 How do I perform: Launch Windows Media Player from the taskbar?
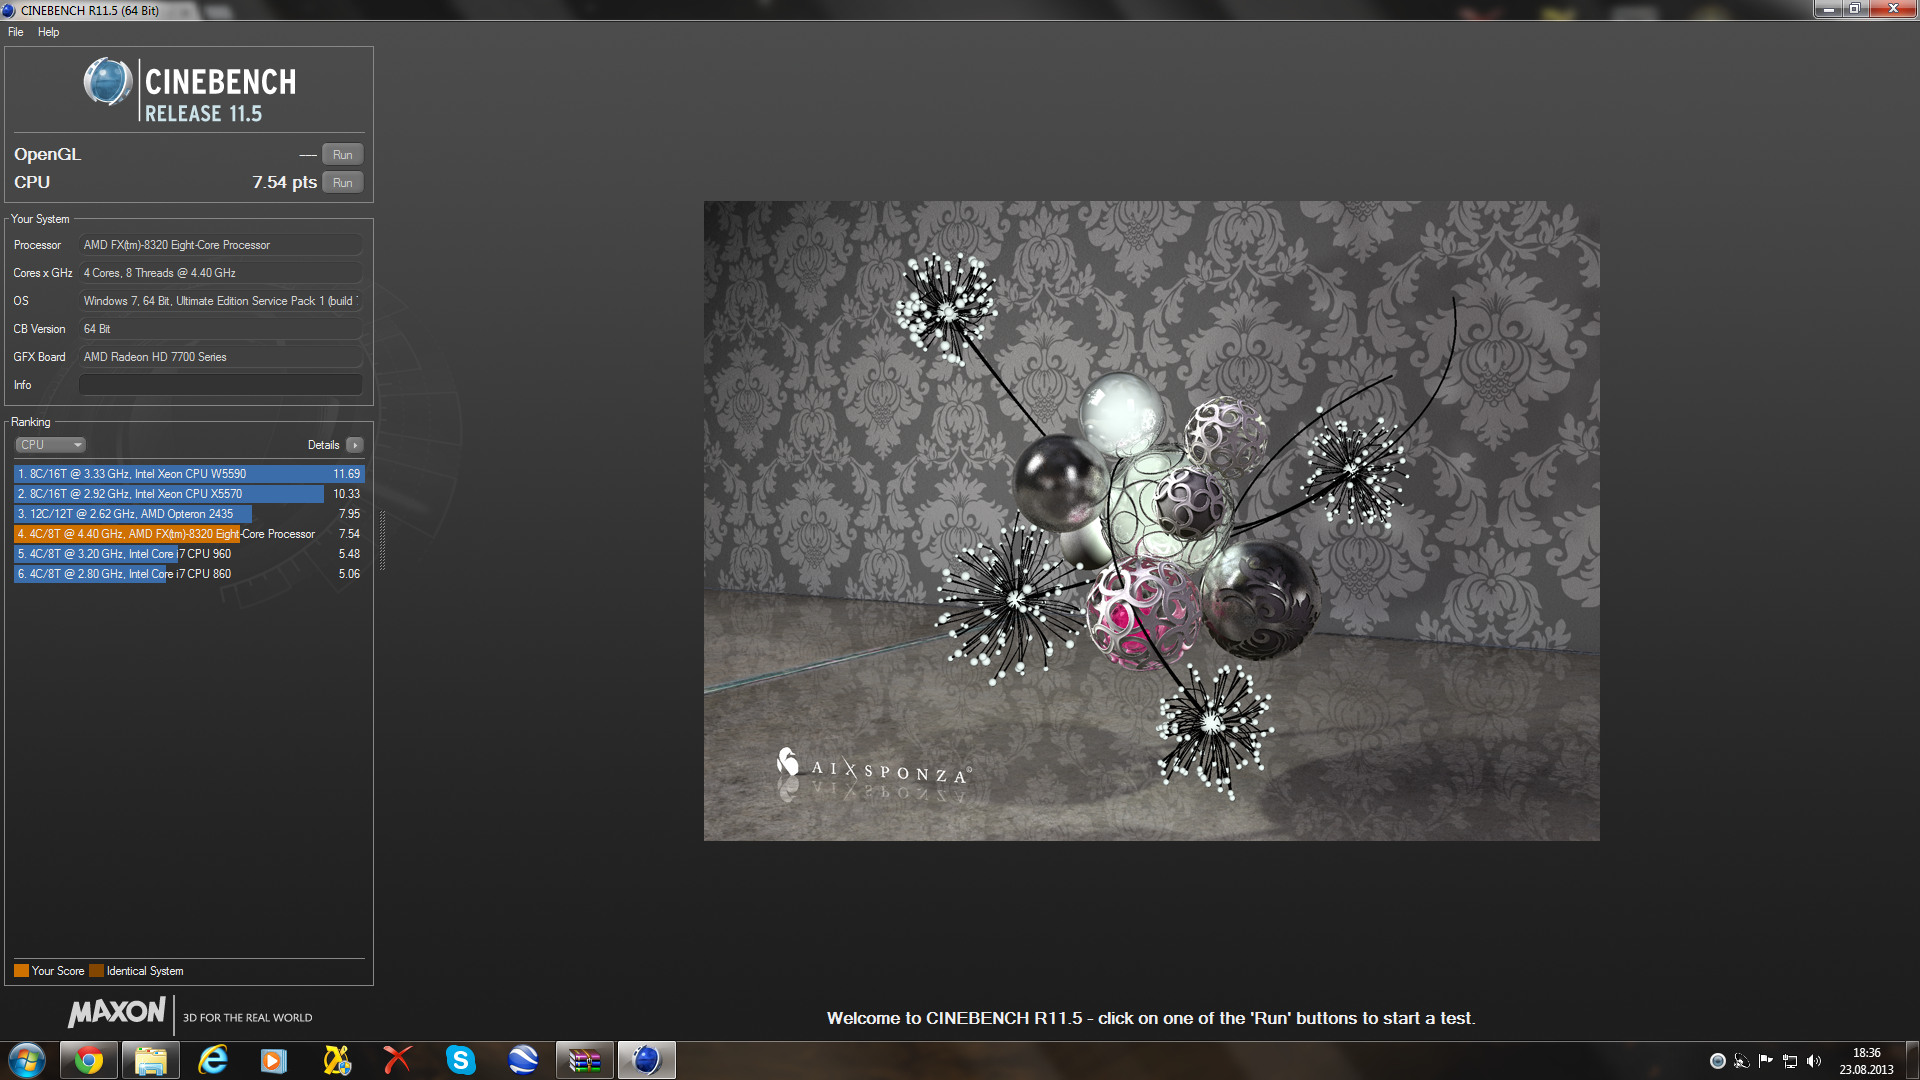(x=274, y=1060)
